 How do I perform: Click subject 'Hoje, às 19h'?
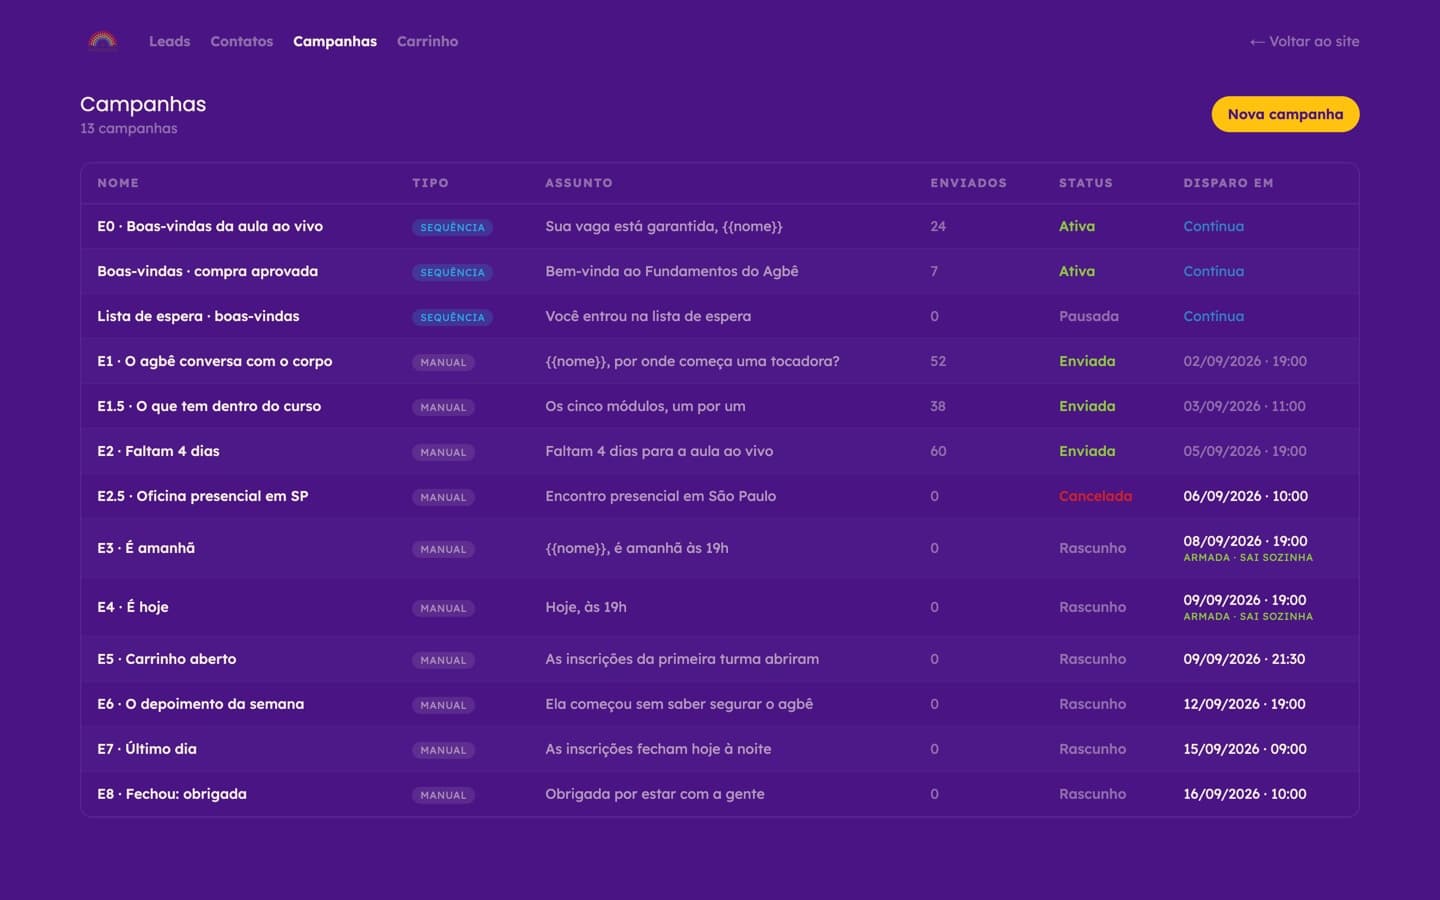pos(586,607)
